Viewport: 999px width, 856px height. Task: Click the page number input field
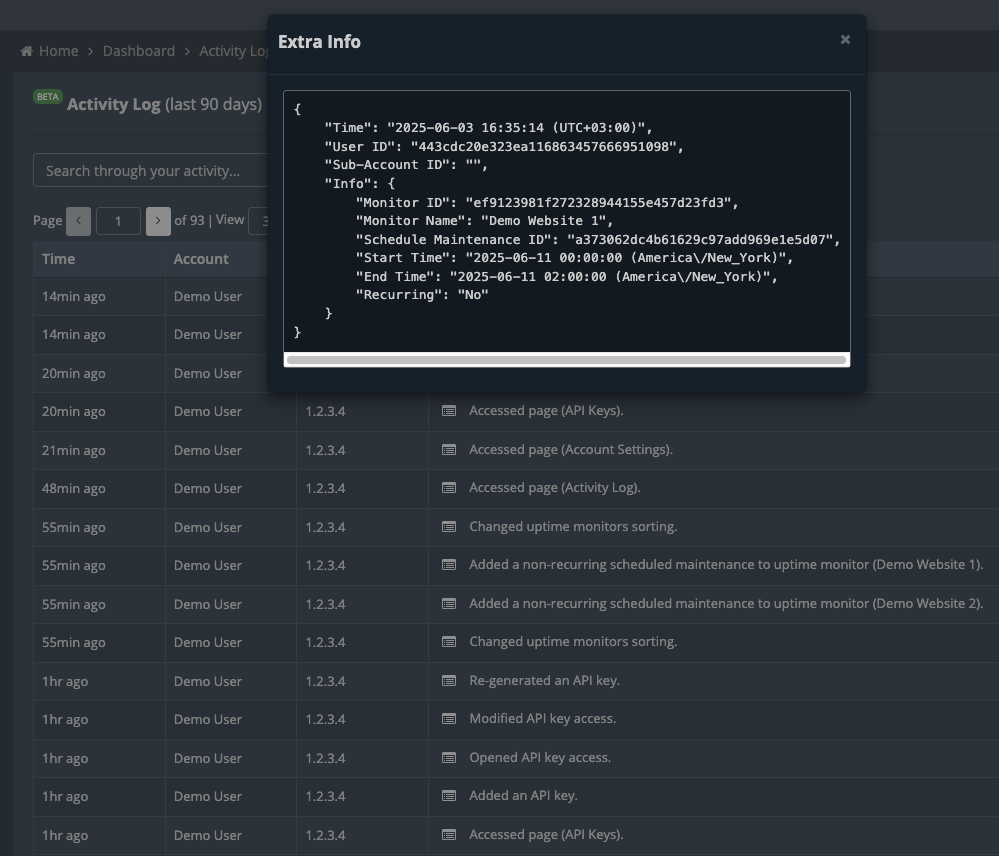click(x=118, y=221)
